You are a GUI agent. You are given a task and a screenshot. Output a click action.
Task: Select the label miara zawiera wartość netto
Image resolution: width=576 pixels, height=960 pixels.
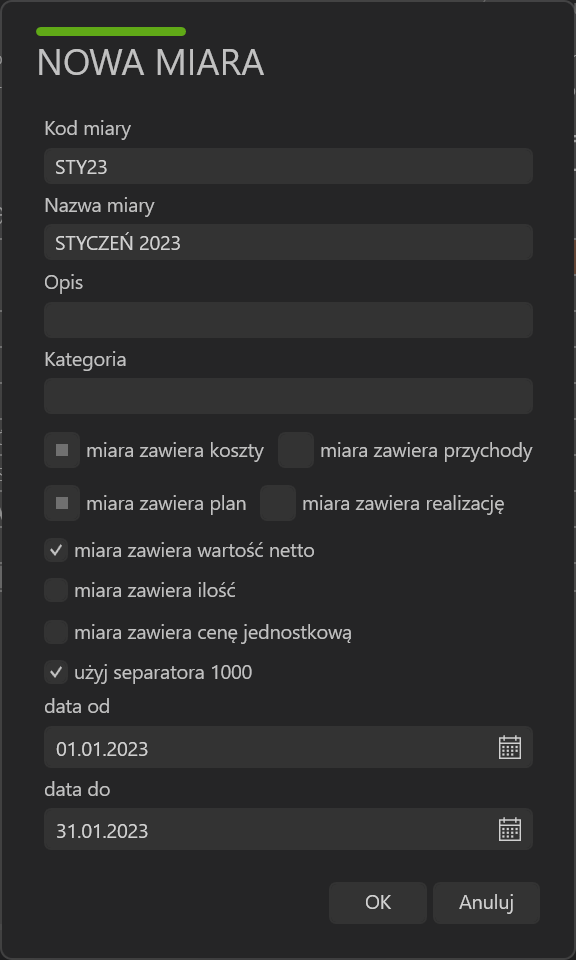[x=194, y=550]
